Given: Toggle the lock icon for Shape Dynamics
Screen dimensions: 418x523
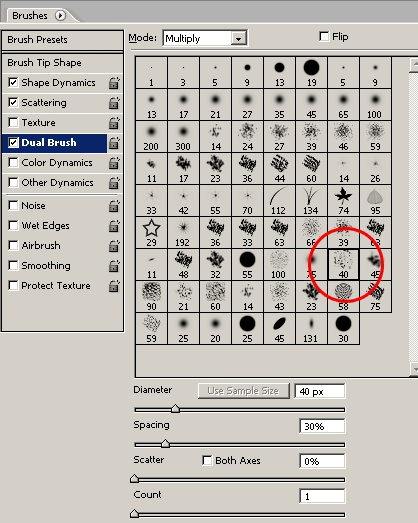Looking at the screenshot, I should click(x=114, y=83).
